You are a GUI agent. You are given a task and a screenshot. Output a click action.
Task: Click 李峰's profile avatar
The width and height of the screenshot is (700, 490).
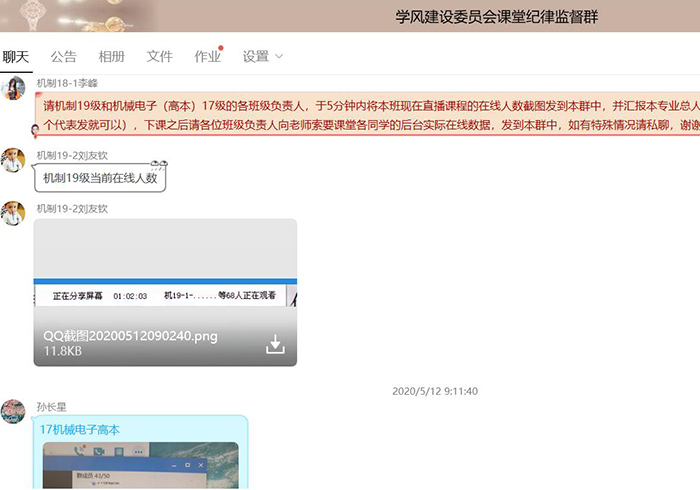[x=13, y=89]
